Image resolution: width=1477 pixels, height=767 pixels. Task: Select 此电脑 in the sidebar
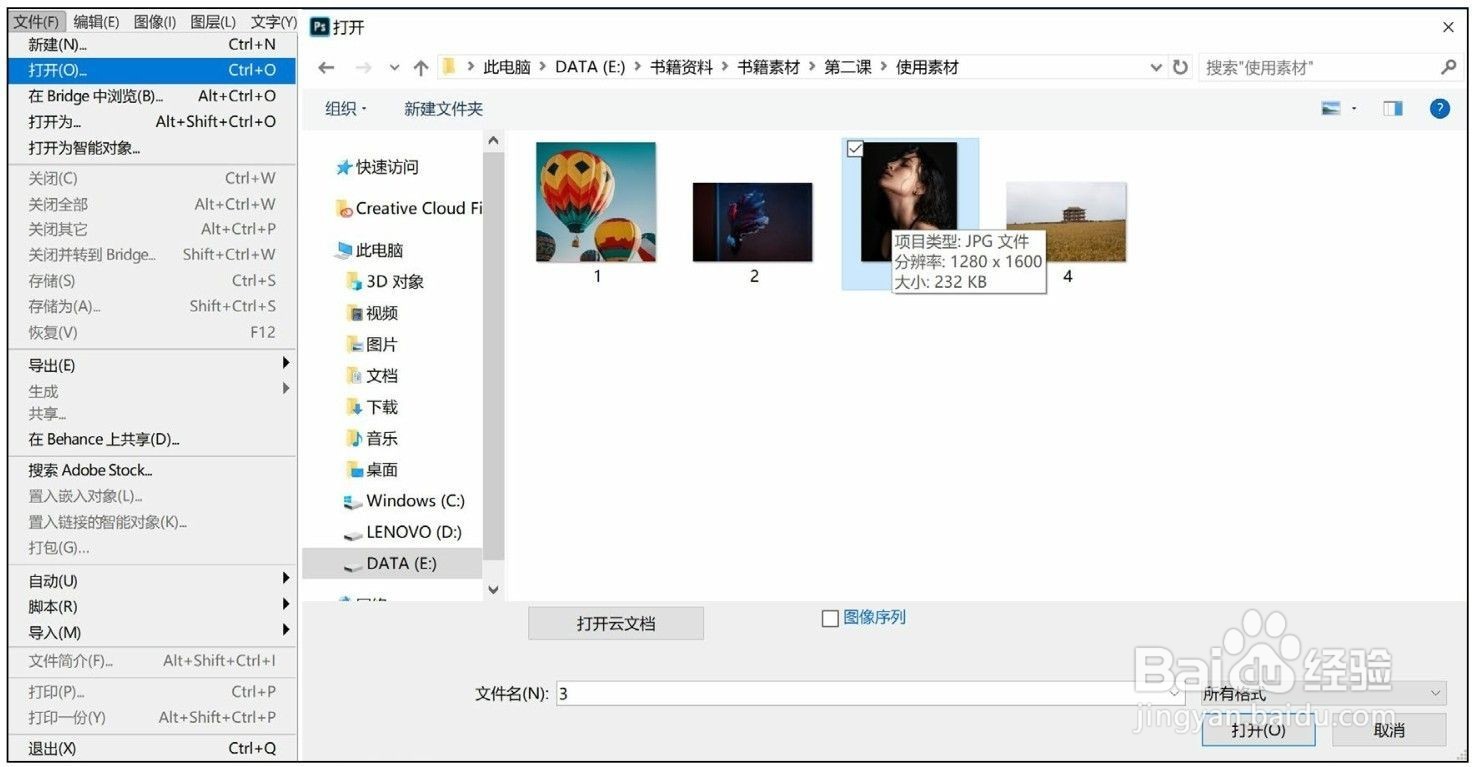pos(370,250)
